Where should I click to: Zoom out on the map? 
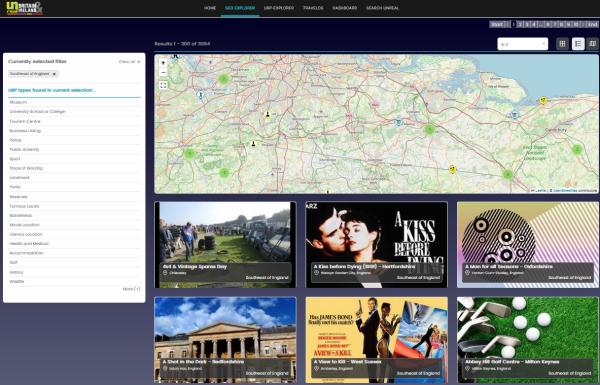[x=163, y=72]
